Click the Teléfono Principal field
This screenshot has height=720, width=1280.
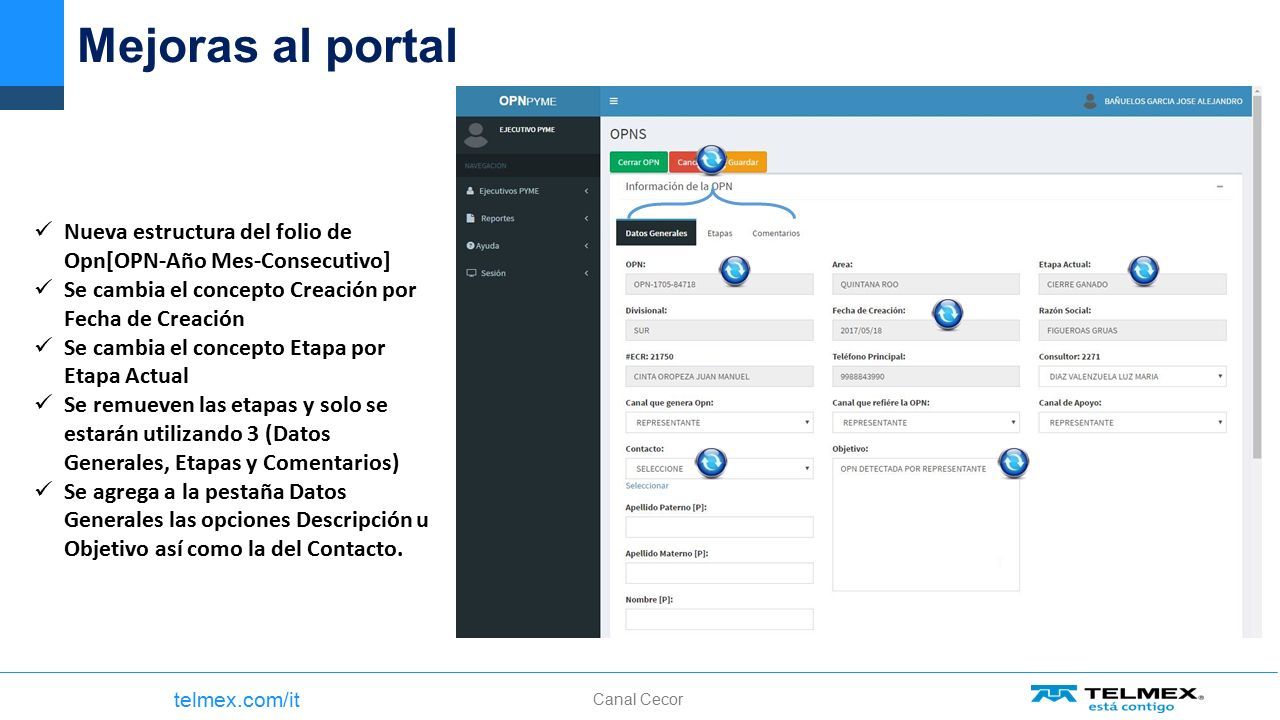click(x=925, y=377)
